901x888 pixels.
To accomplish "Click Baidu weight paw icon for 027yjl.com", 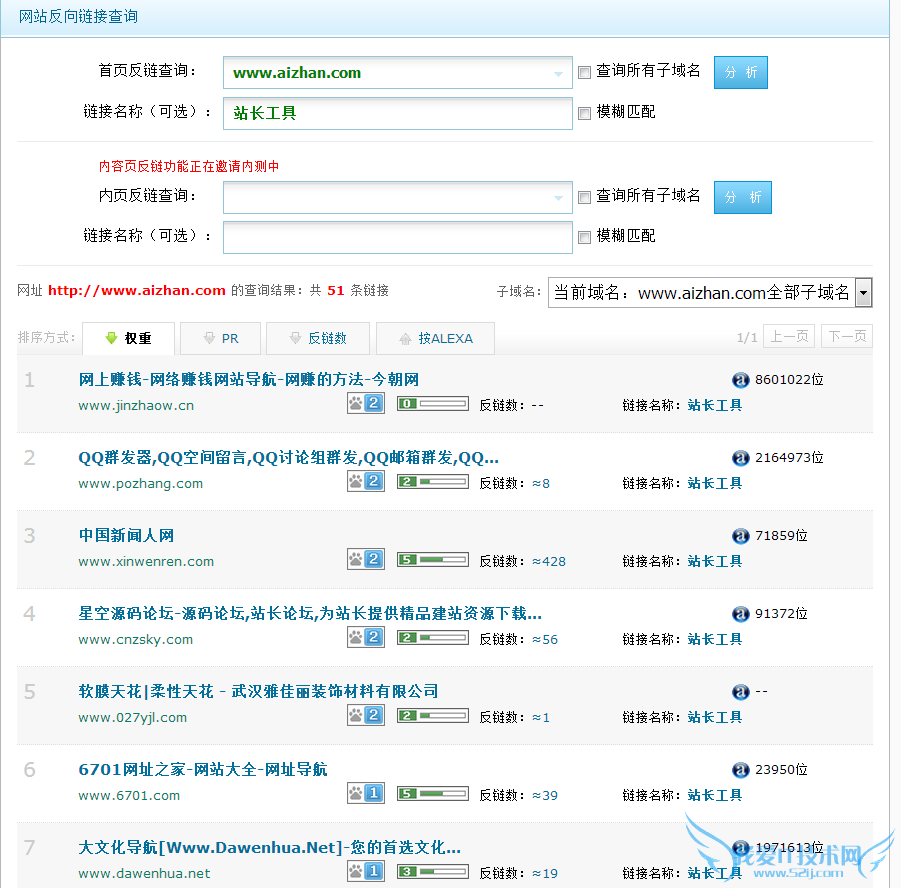I will pyautogui.click(x=365, y=716).
